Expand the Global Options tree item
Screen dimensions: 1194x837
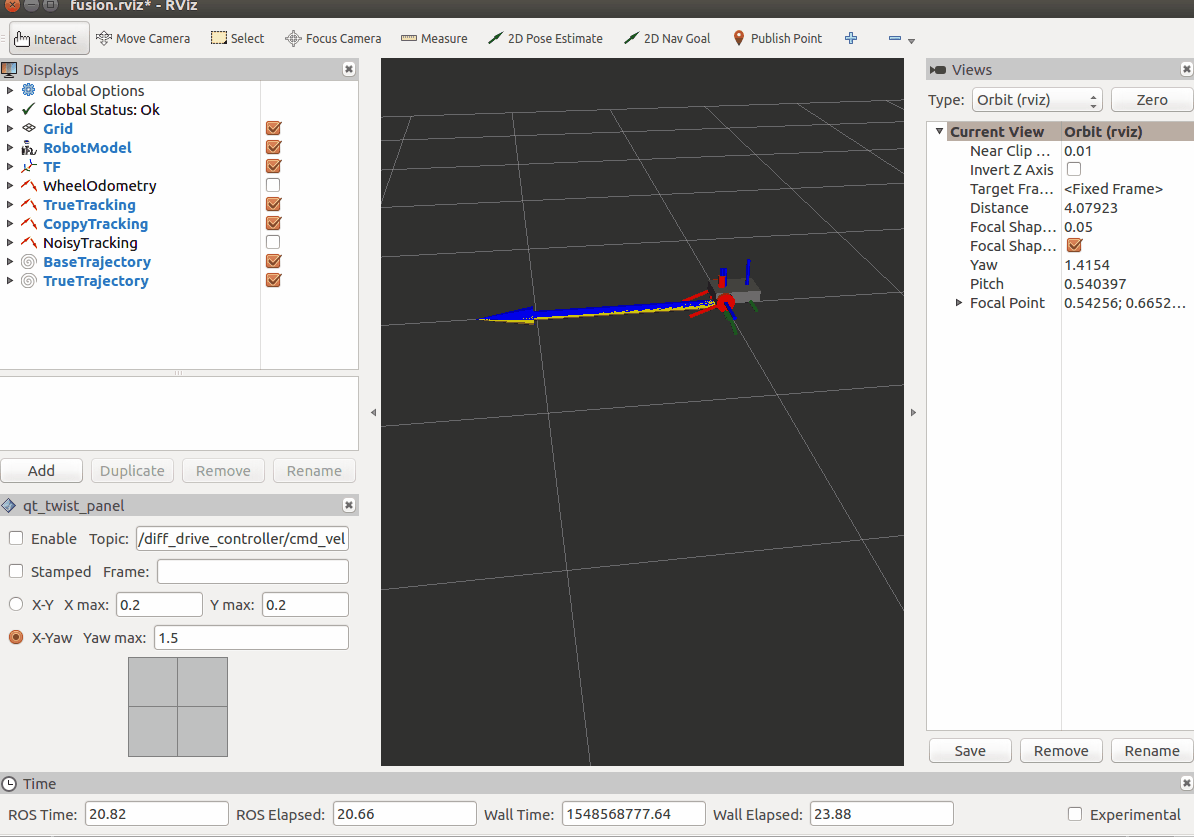tap(10, 91)
